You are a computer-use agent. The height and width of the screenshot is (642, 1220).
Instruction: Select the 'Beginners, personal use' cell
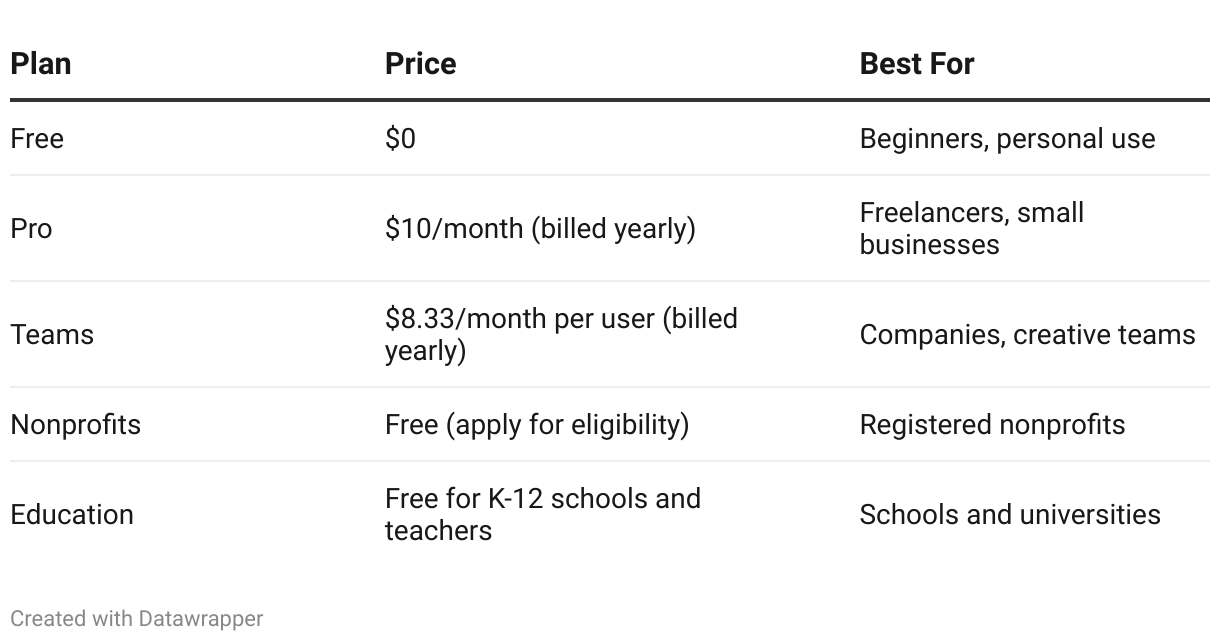pyautogui.click(x=1007, y=139)
